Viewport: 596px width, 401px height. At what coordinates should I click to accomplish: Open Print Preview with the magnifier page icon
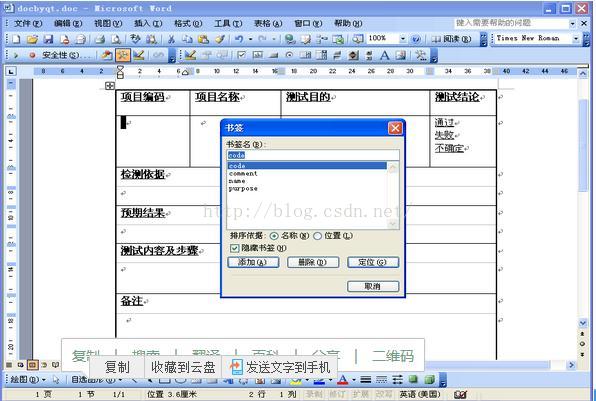[116, 39]
